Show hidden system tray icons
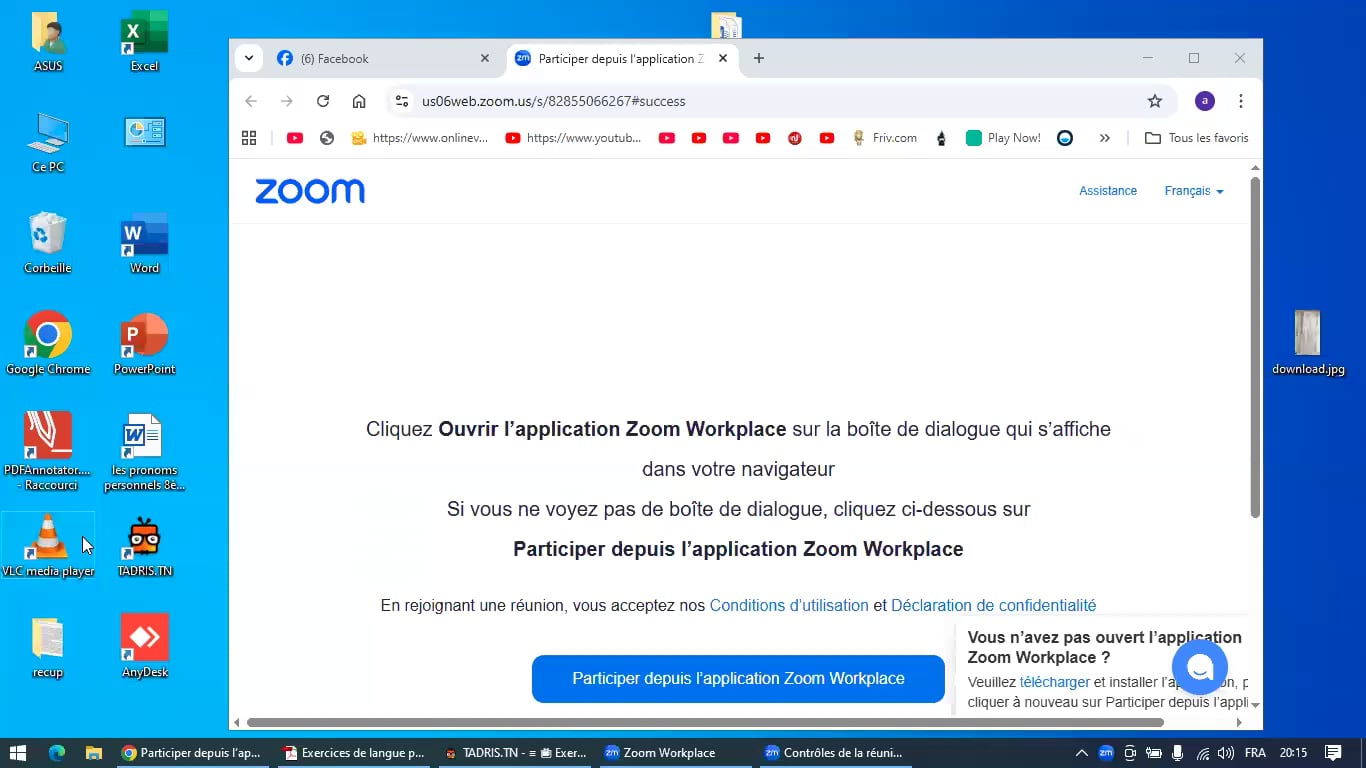1366x768 pixels. pos(1081,753)
